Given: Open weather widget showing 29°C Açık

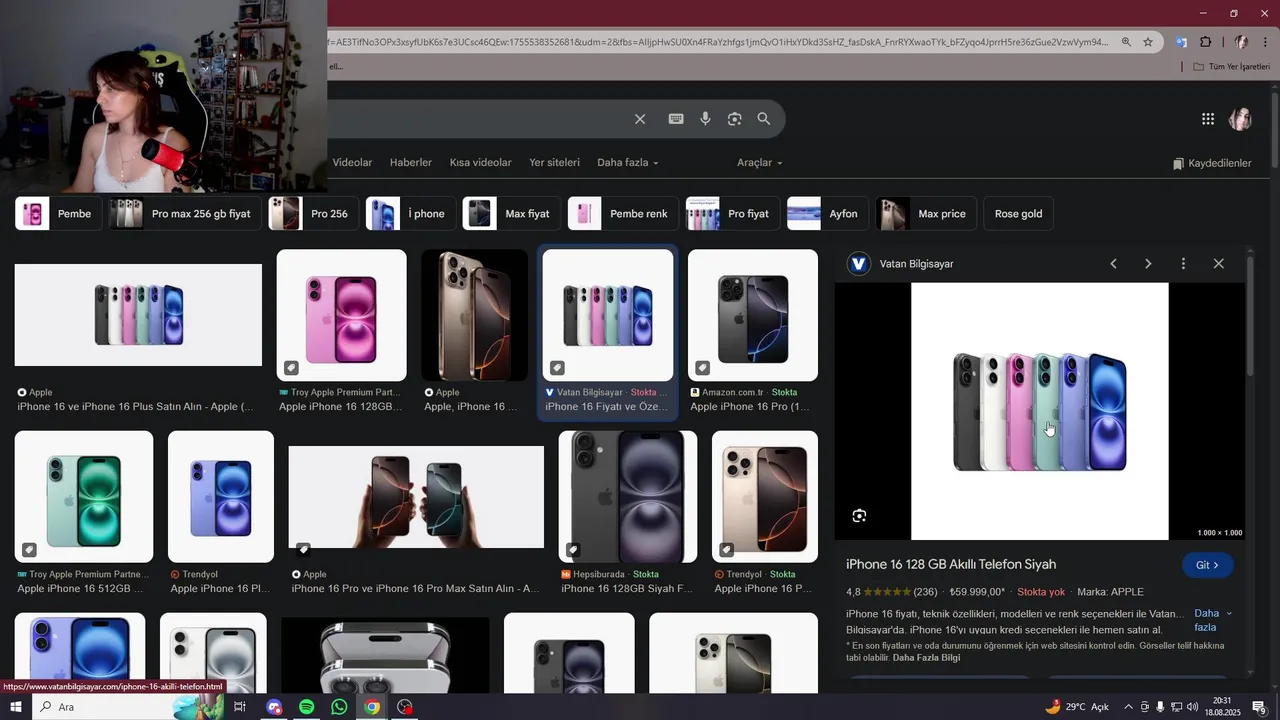Looking at the screenshot, I should tap(1077, 707).
